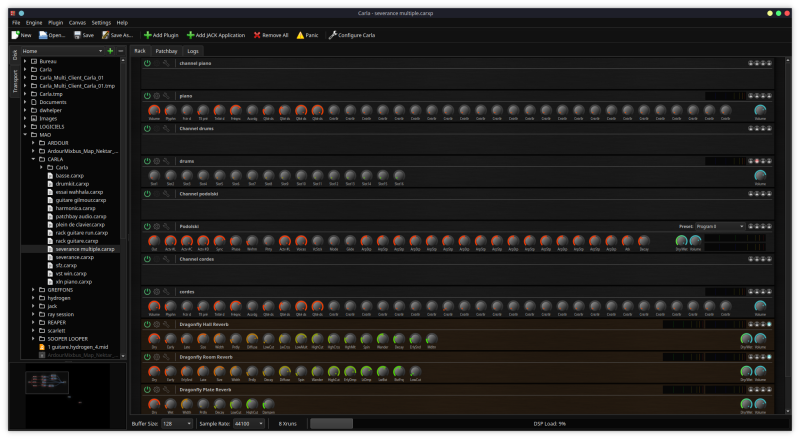Add a plugin with the green plus

point(148,35)
